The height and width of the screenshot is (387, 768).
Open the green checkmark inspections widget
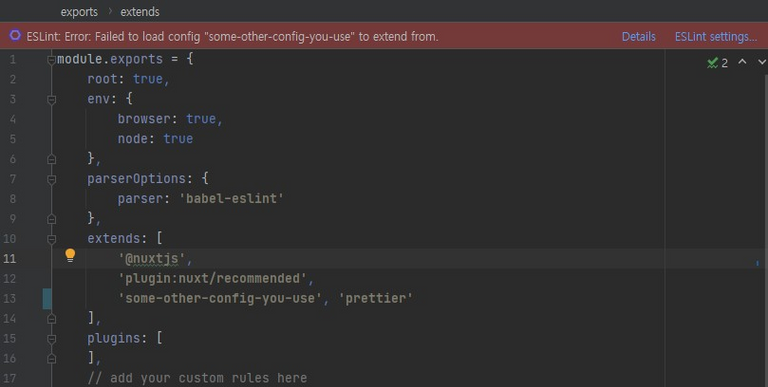click(x=718, y=63)
